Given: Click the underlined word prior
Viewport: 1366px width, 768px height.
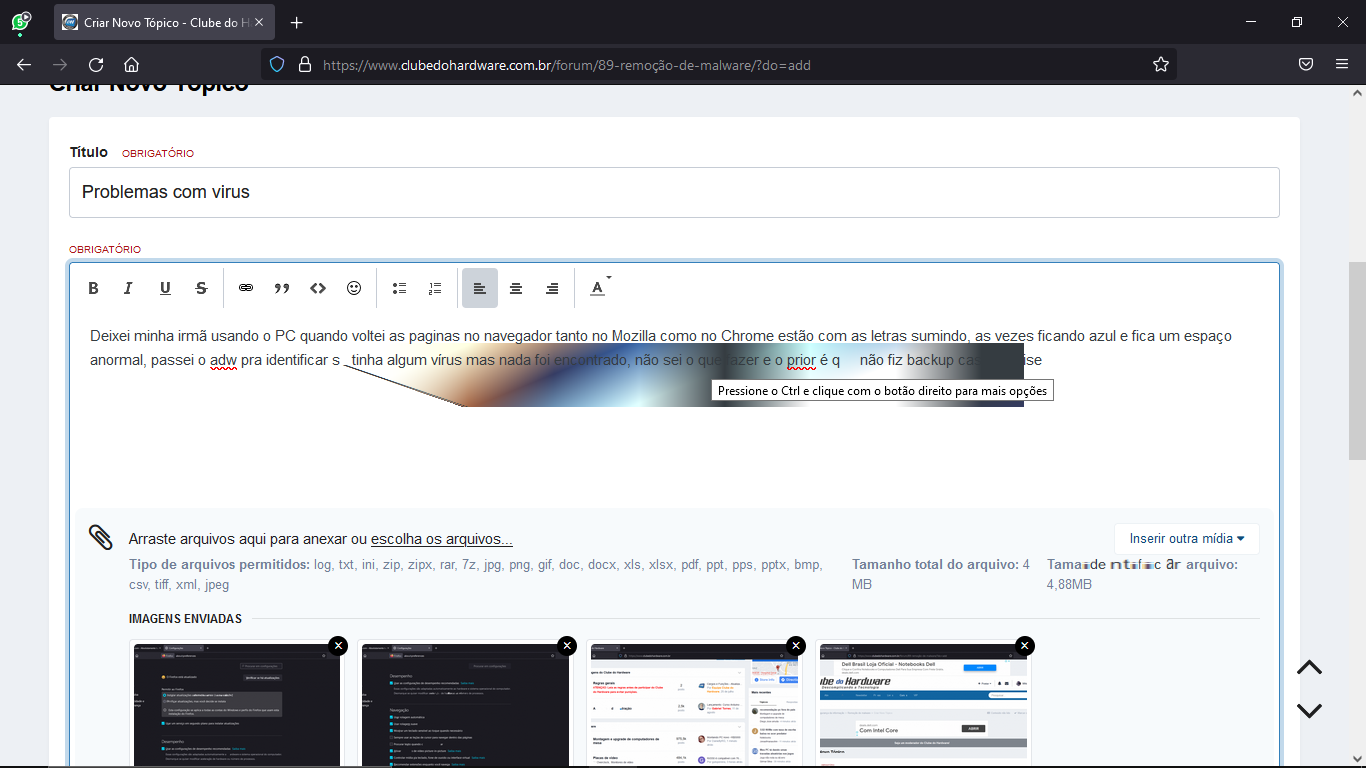Looking at the screenshot, I should coord(802,360).
